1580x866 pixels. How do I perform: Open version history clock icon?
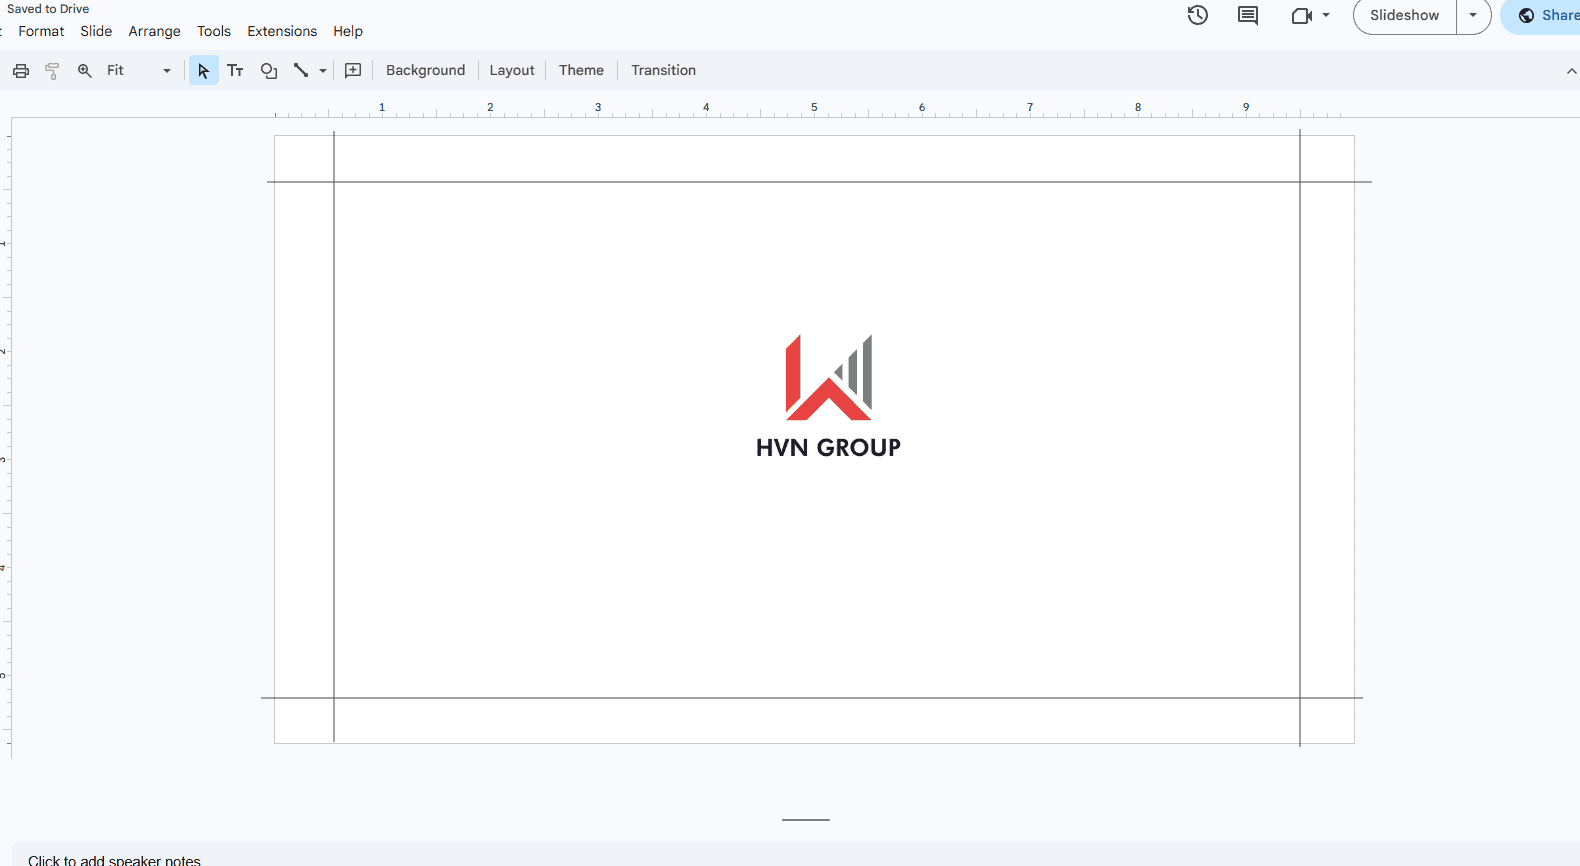[1198, 15]
